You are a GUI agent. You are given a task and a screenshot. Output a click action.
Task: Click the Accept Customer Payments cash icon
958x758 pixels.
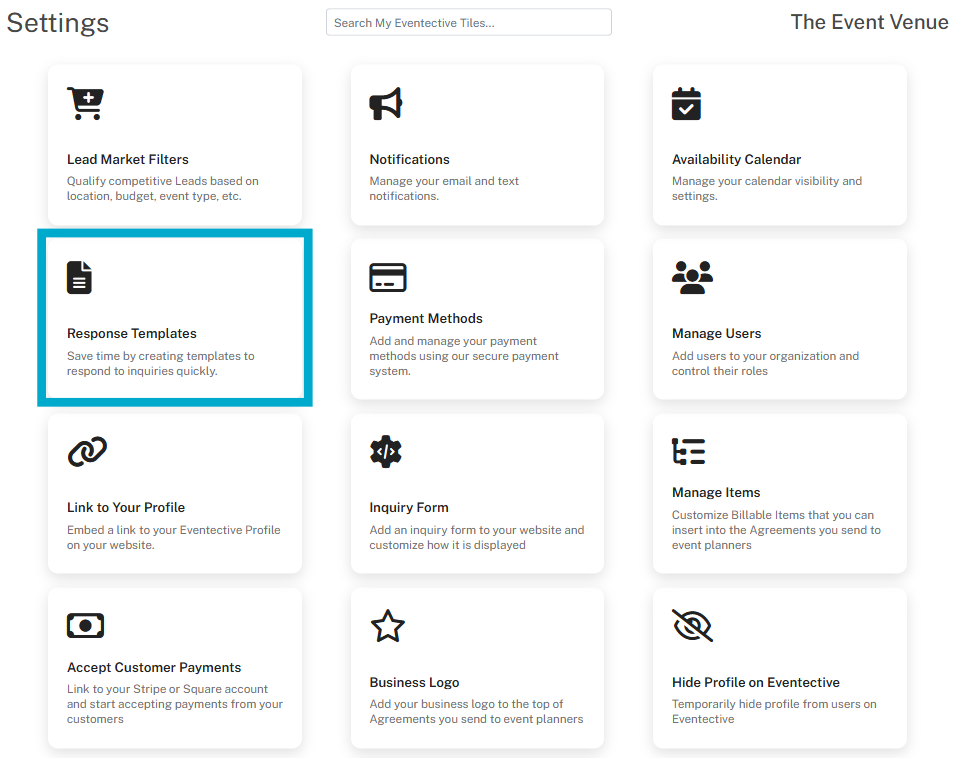point(85,626)
